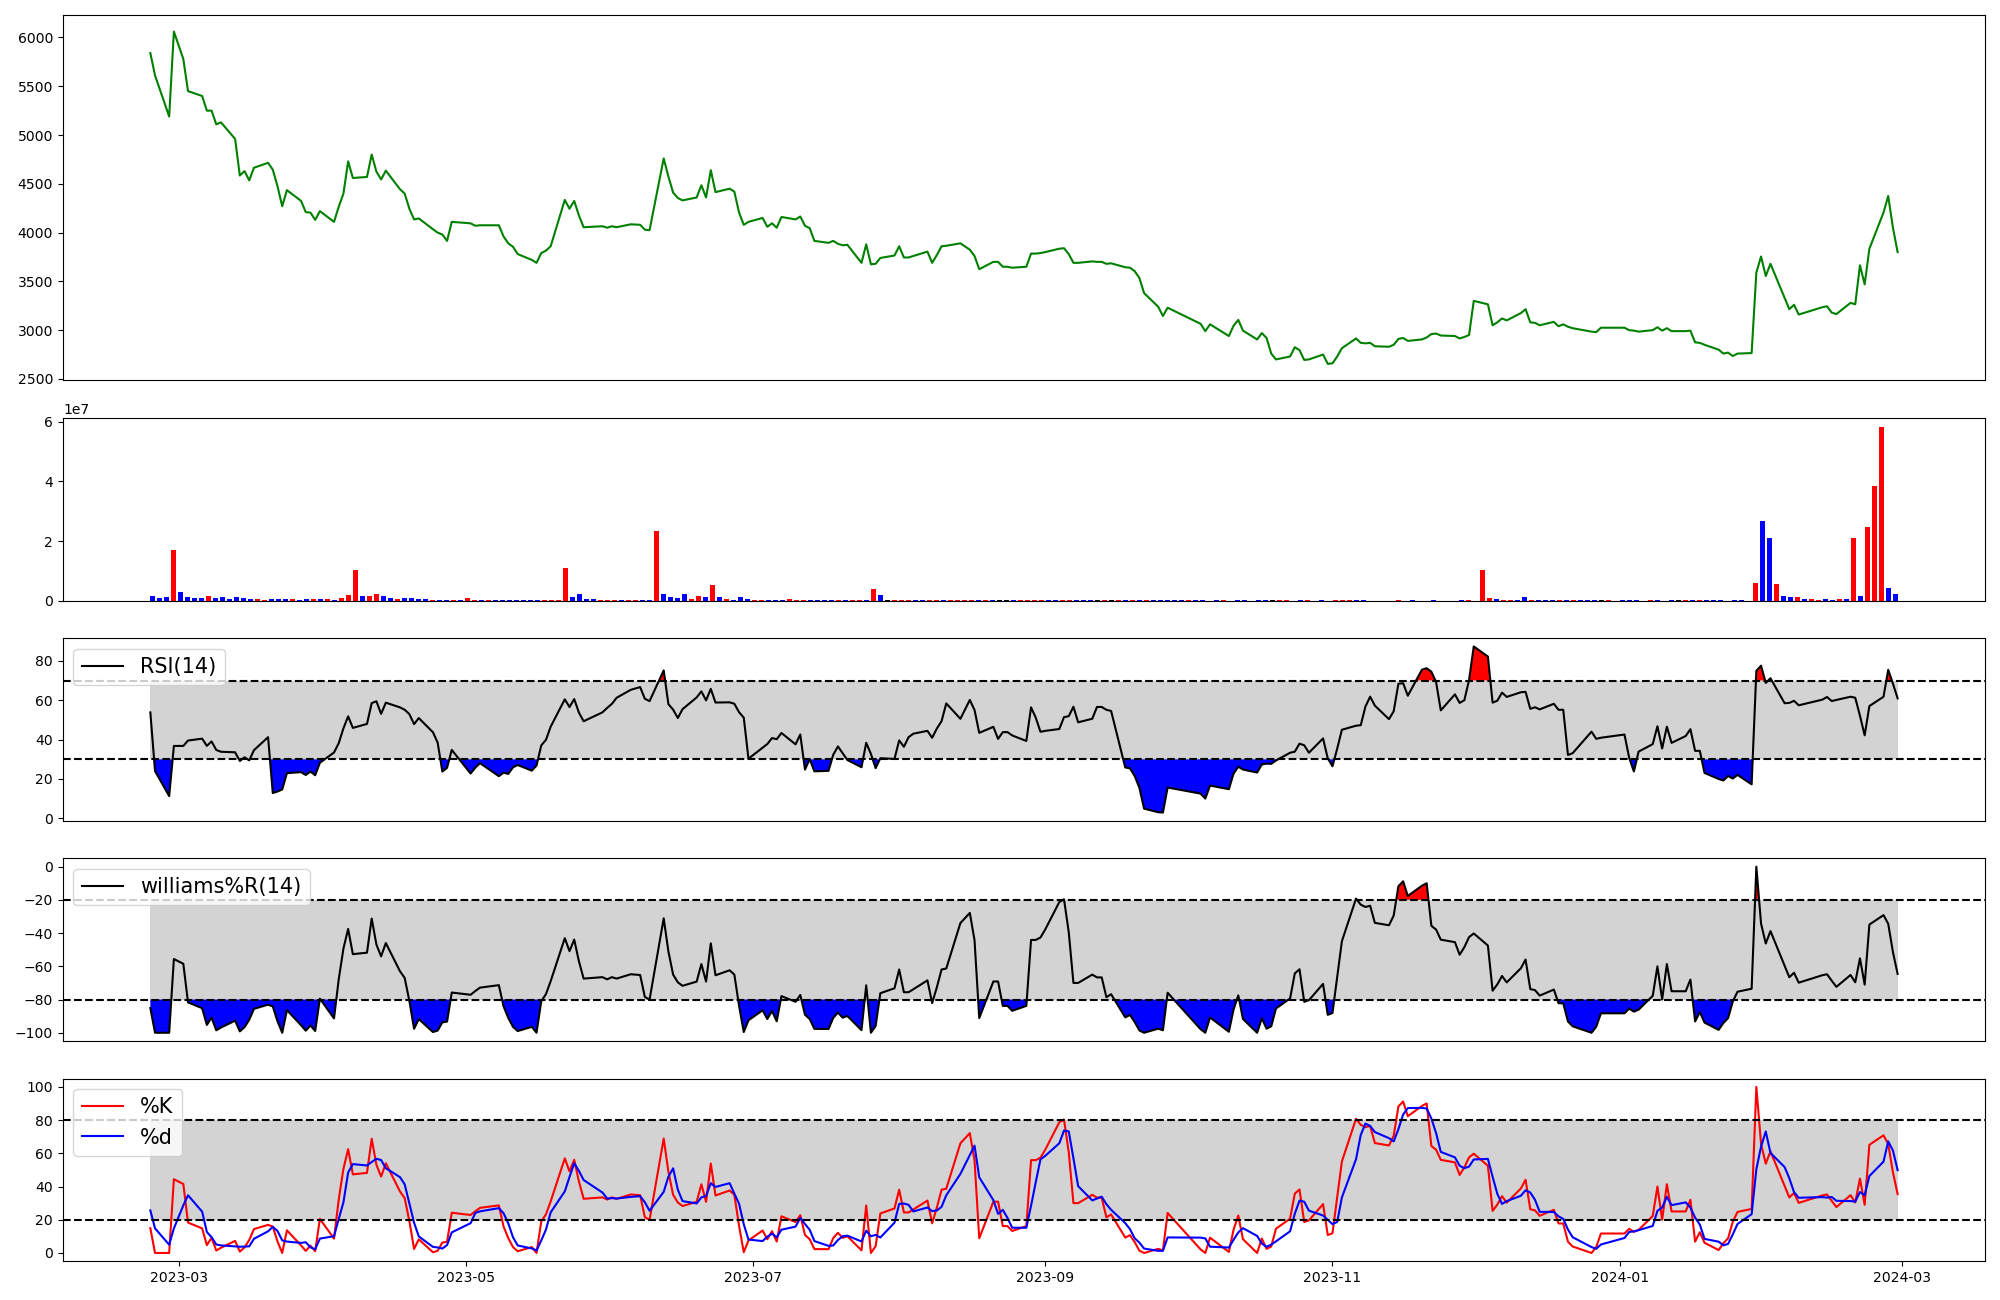Screen dimensions: 2000x1300
Task: Click the 6000 price axis label
Action: click(x=35, y=38)
